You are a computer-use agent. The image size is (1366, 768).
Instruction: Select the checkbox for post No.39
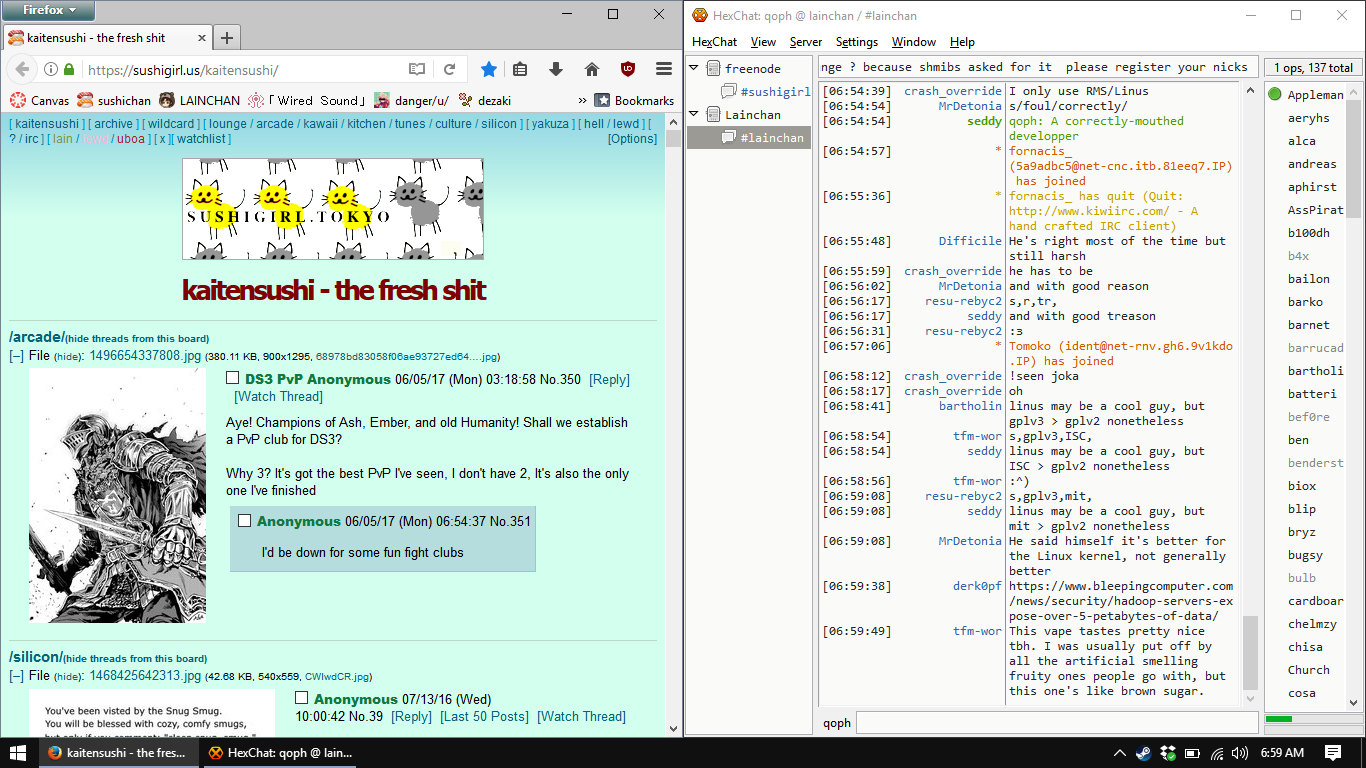[302, 698]
